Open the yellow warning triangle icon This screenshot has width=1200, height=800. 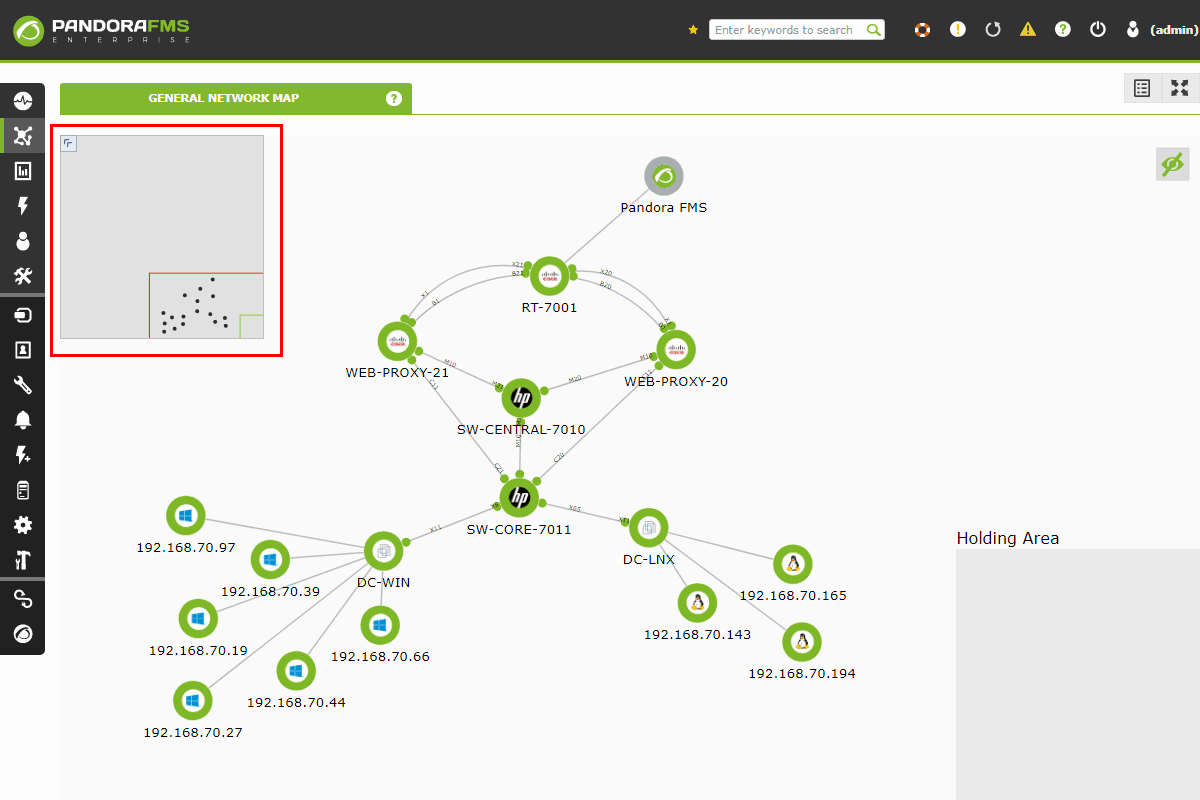click(x=1028, y=30)
